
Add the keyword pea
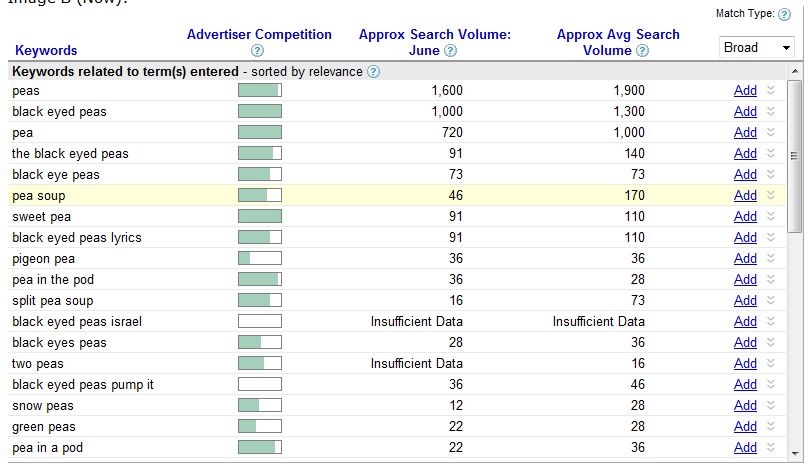point(745,132)
